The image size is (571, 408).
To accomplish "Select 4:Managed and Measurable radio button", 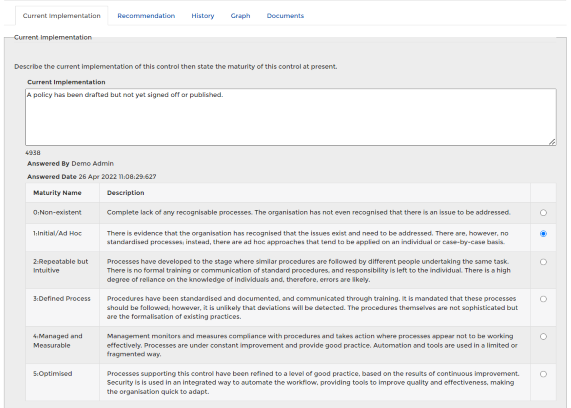I will pyautogui.click(x=543, y=337).
